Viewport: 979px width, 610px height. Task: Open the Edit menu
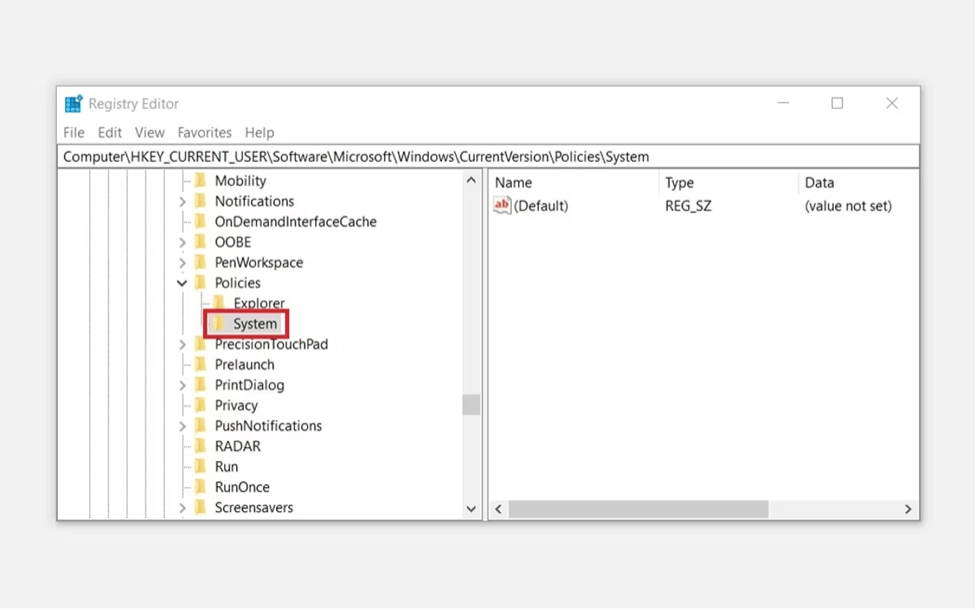click(x=109, y=133)
